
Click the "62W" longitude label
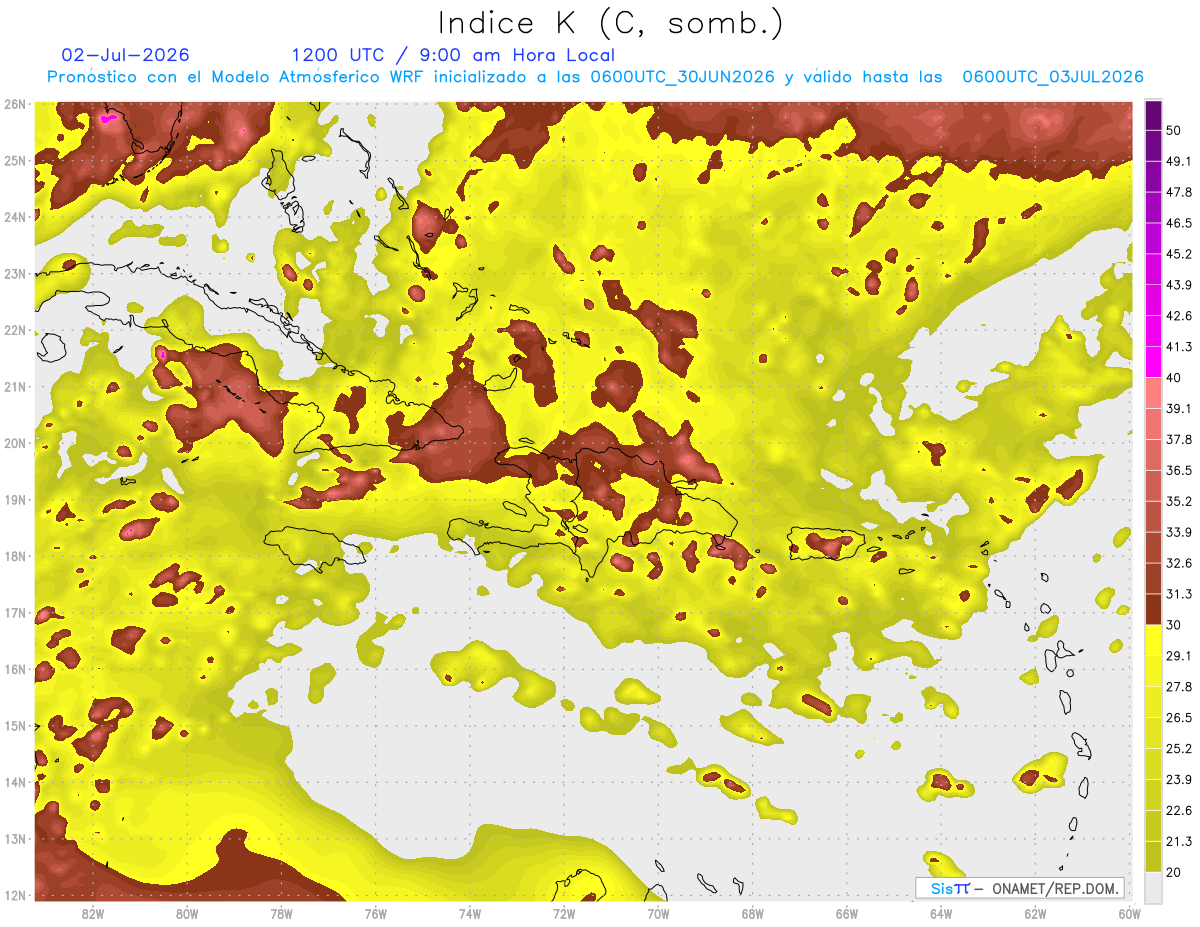pyautogui.click(x=1035, y=913)
